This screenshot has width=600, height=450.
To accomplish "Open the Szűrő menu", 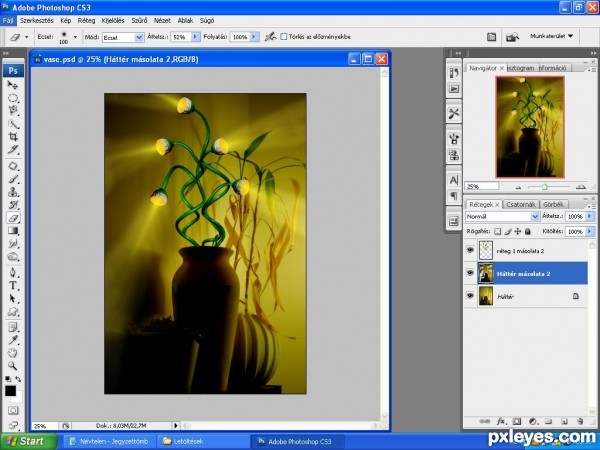I will point(139,20).
